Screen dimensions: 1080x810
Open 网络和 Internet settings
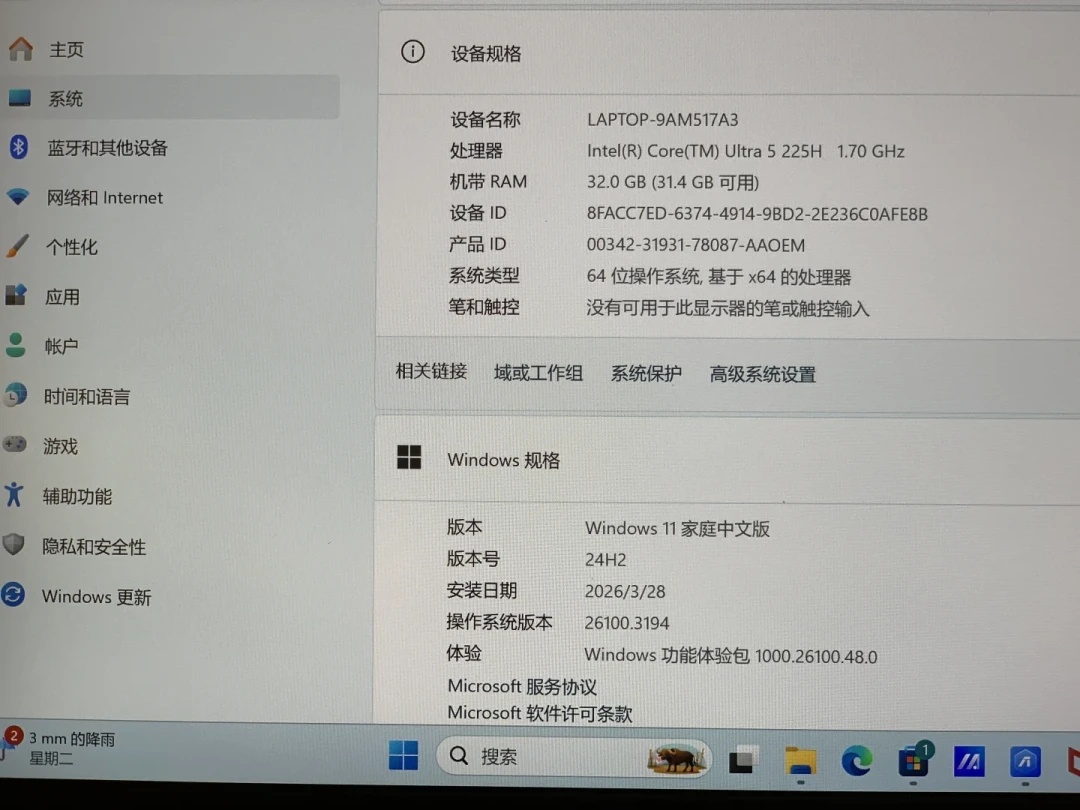(x=105, y=198)
